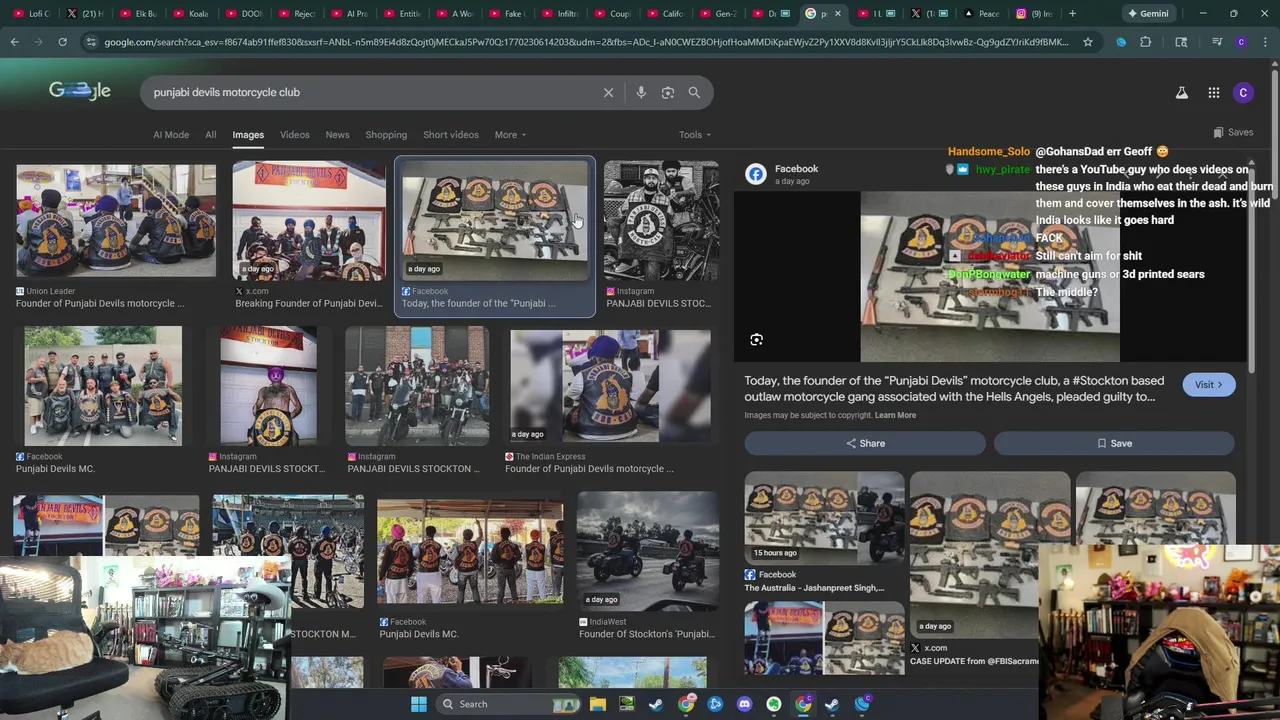1280x720 pixels.
Task: Click the search text field with punjabi devils query
Action: [370, 92]
